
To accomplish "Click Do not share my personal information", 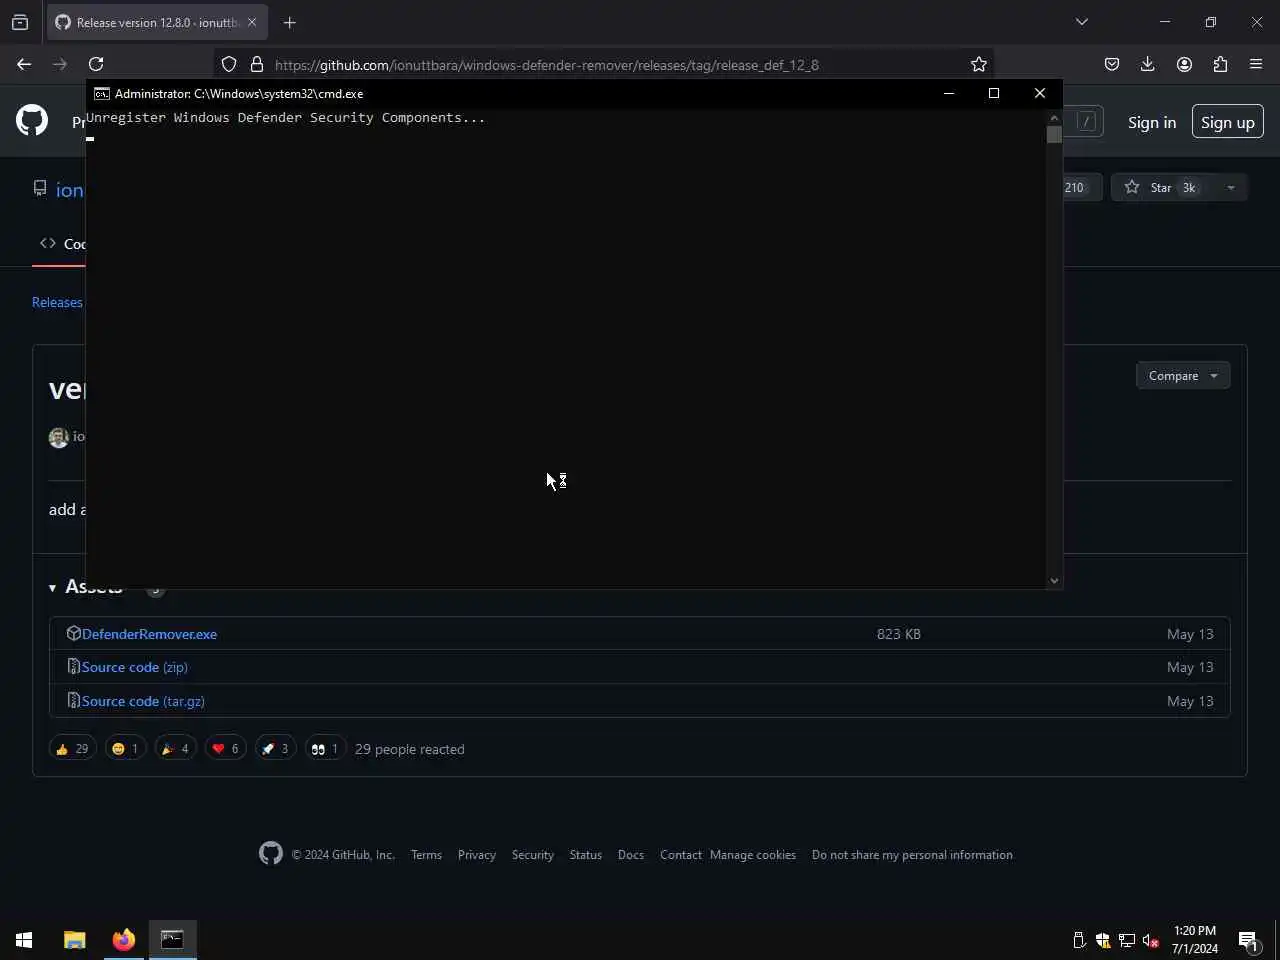I will 912,855.
